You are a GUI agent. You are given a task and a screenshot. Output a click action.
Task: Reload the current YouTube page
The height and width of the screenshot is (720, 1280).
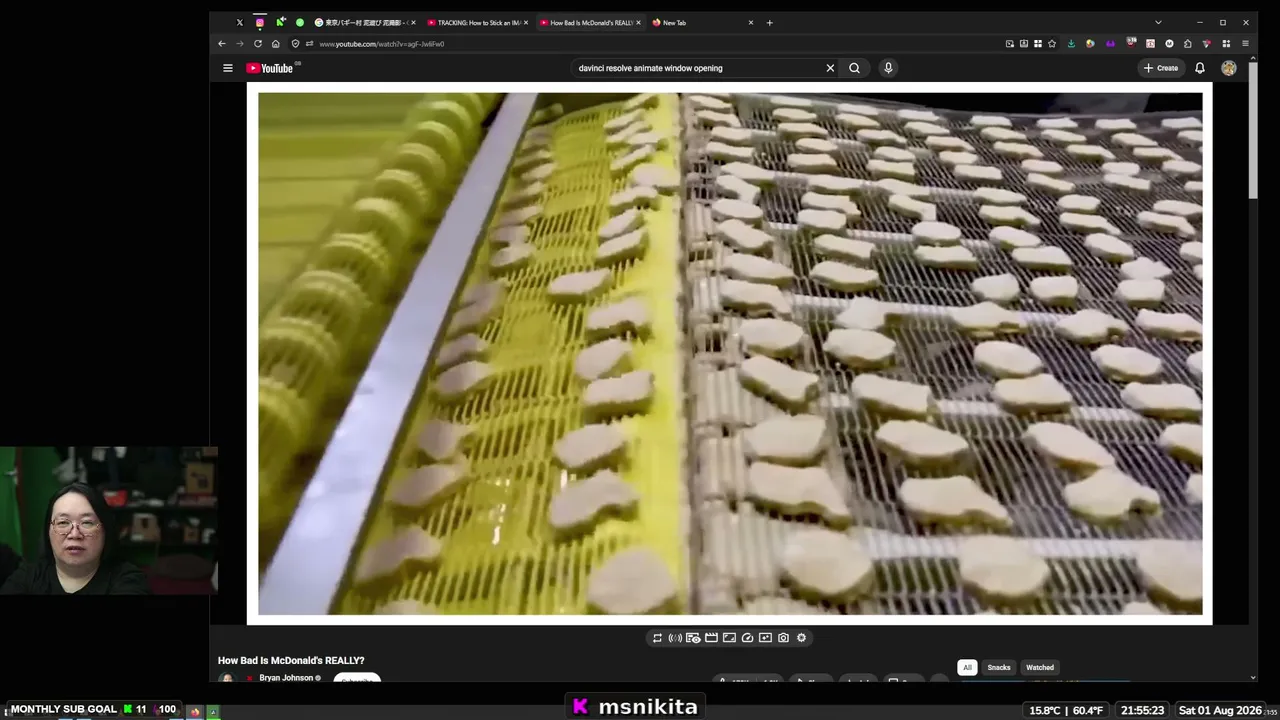tap(258, 44)
